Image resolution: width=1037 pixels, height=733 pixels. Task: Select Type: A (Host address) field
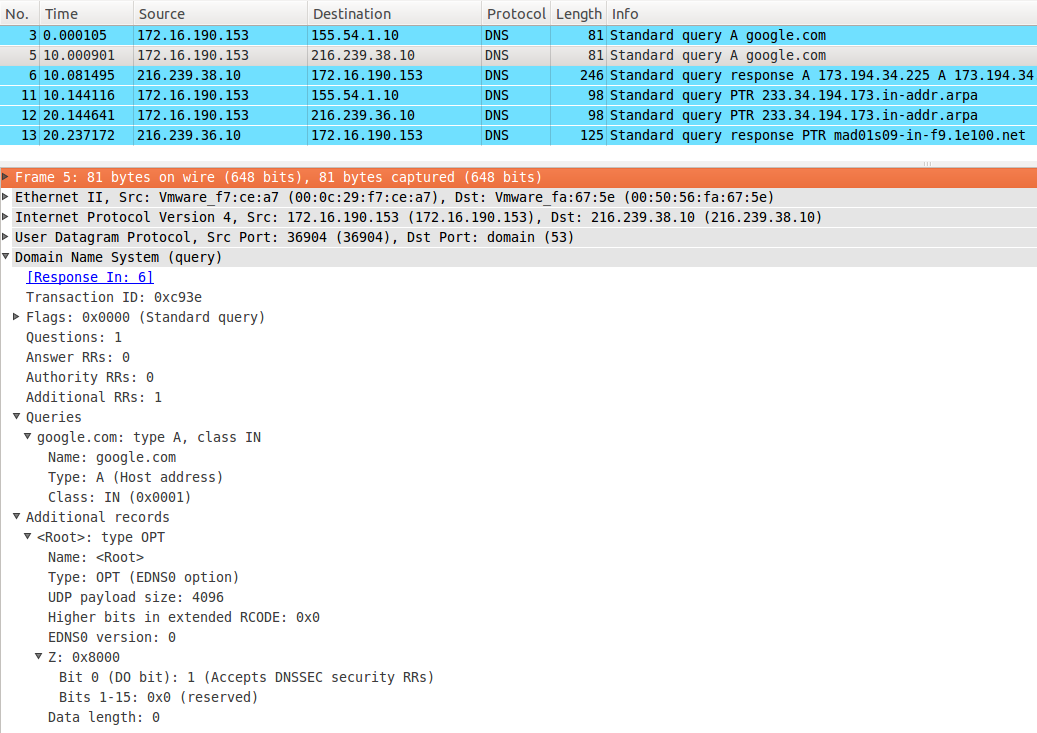pos(135,477)
